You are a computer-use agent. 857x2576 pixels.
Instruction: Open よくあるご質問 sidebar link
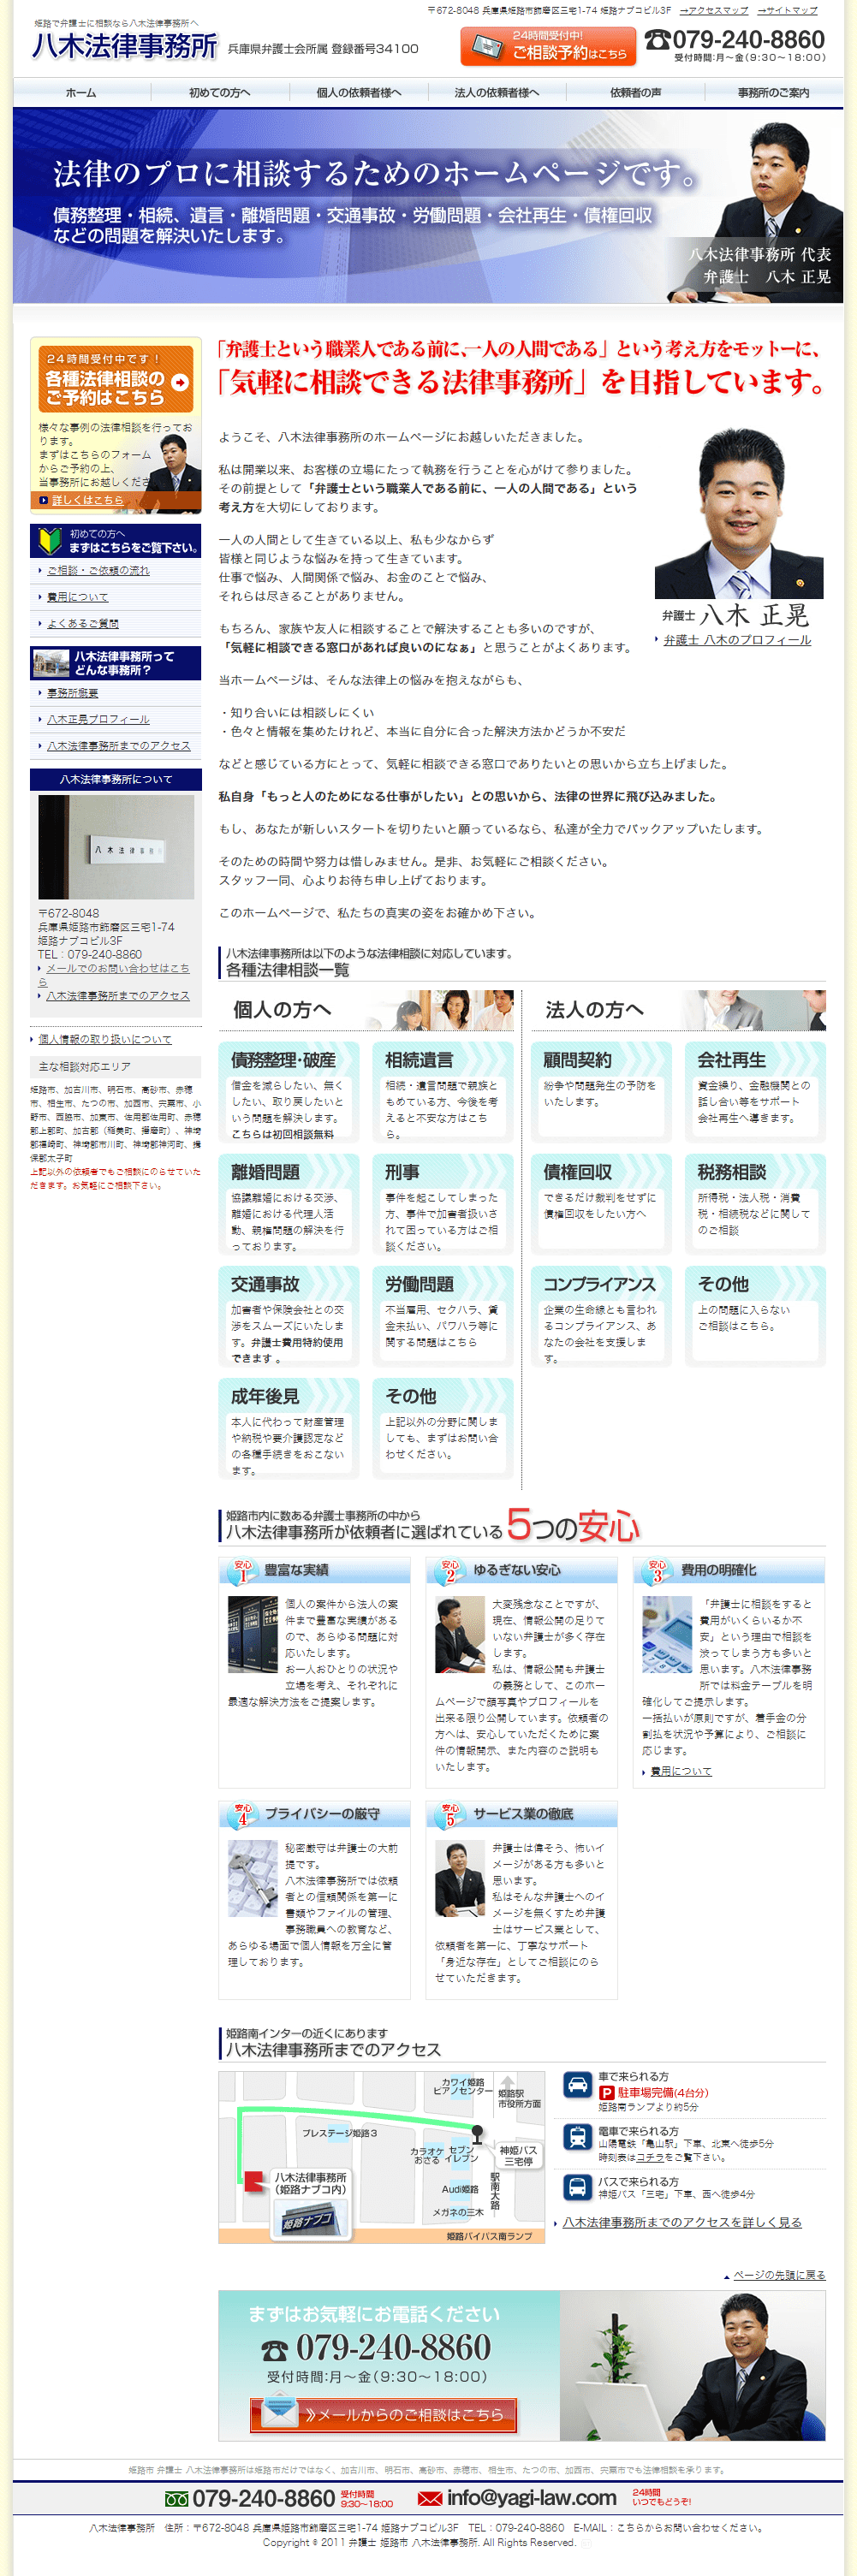[82, 623]
